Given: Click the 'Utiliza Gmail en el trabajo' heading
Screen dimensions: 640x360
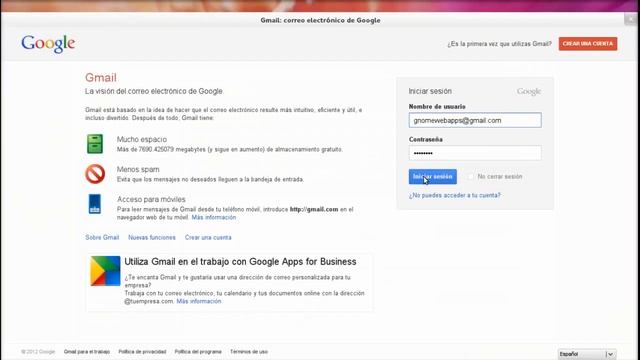Looking at the screenshot, I should click(240, 262).
